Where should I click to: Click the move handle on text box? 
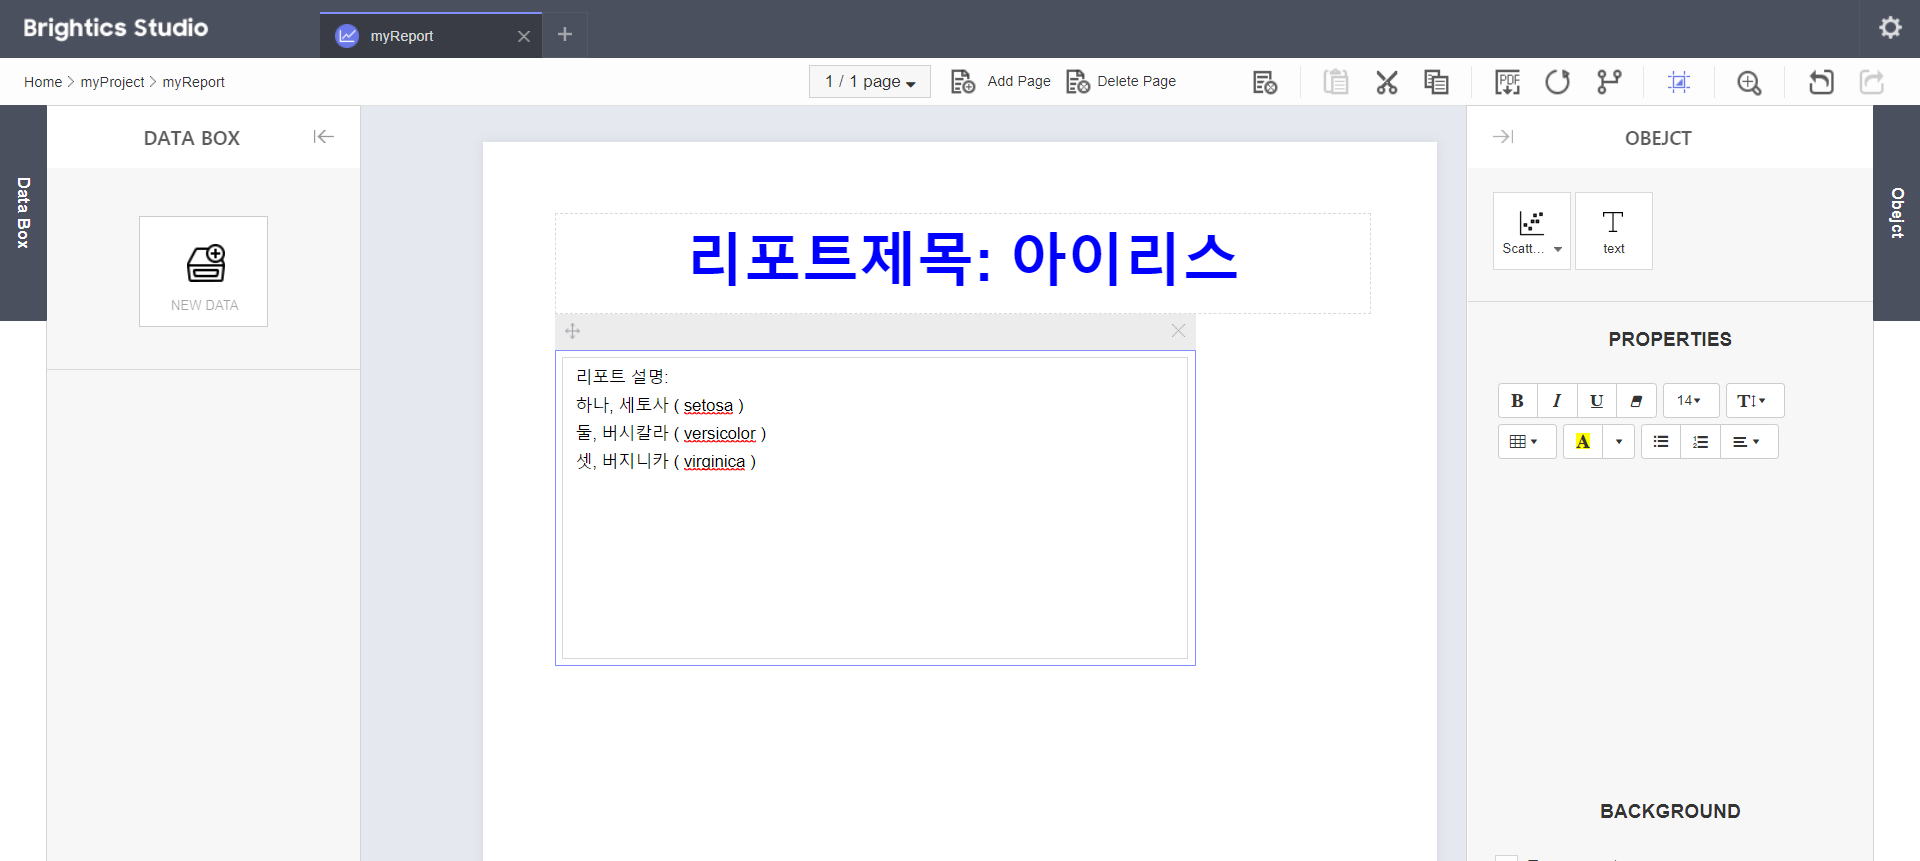pyautogui.click(x=573, y=331)
